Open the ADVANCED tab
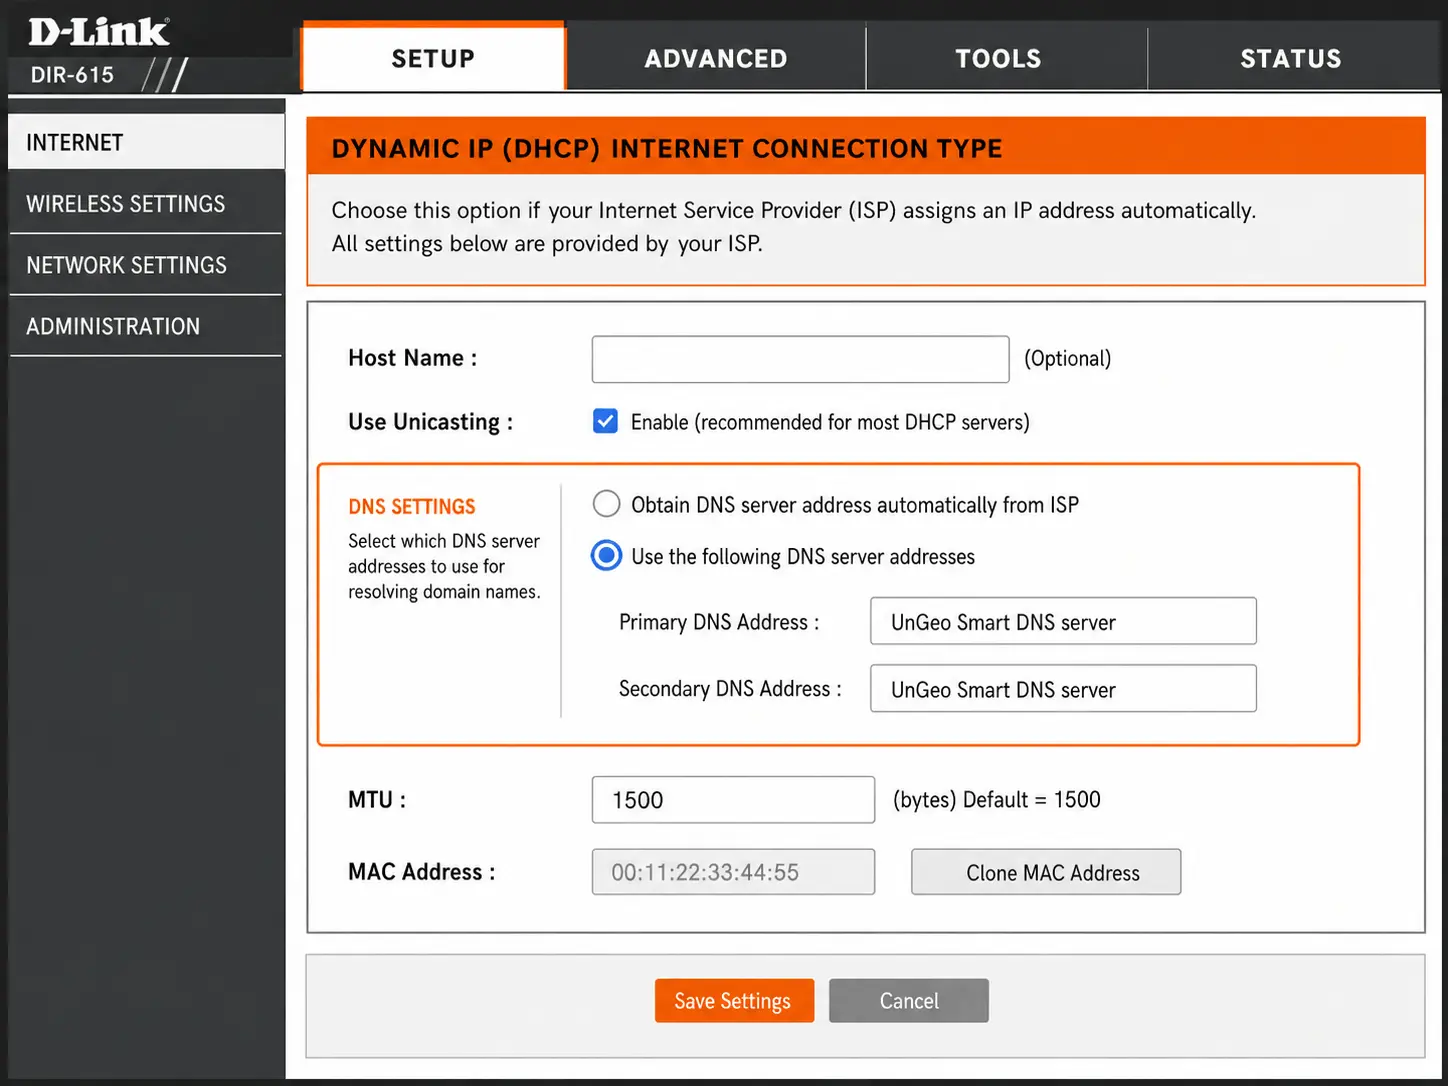This screenshot has height=1086, width=1448. tap(716, 58)
